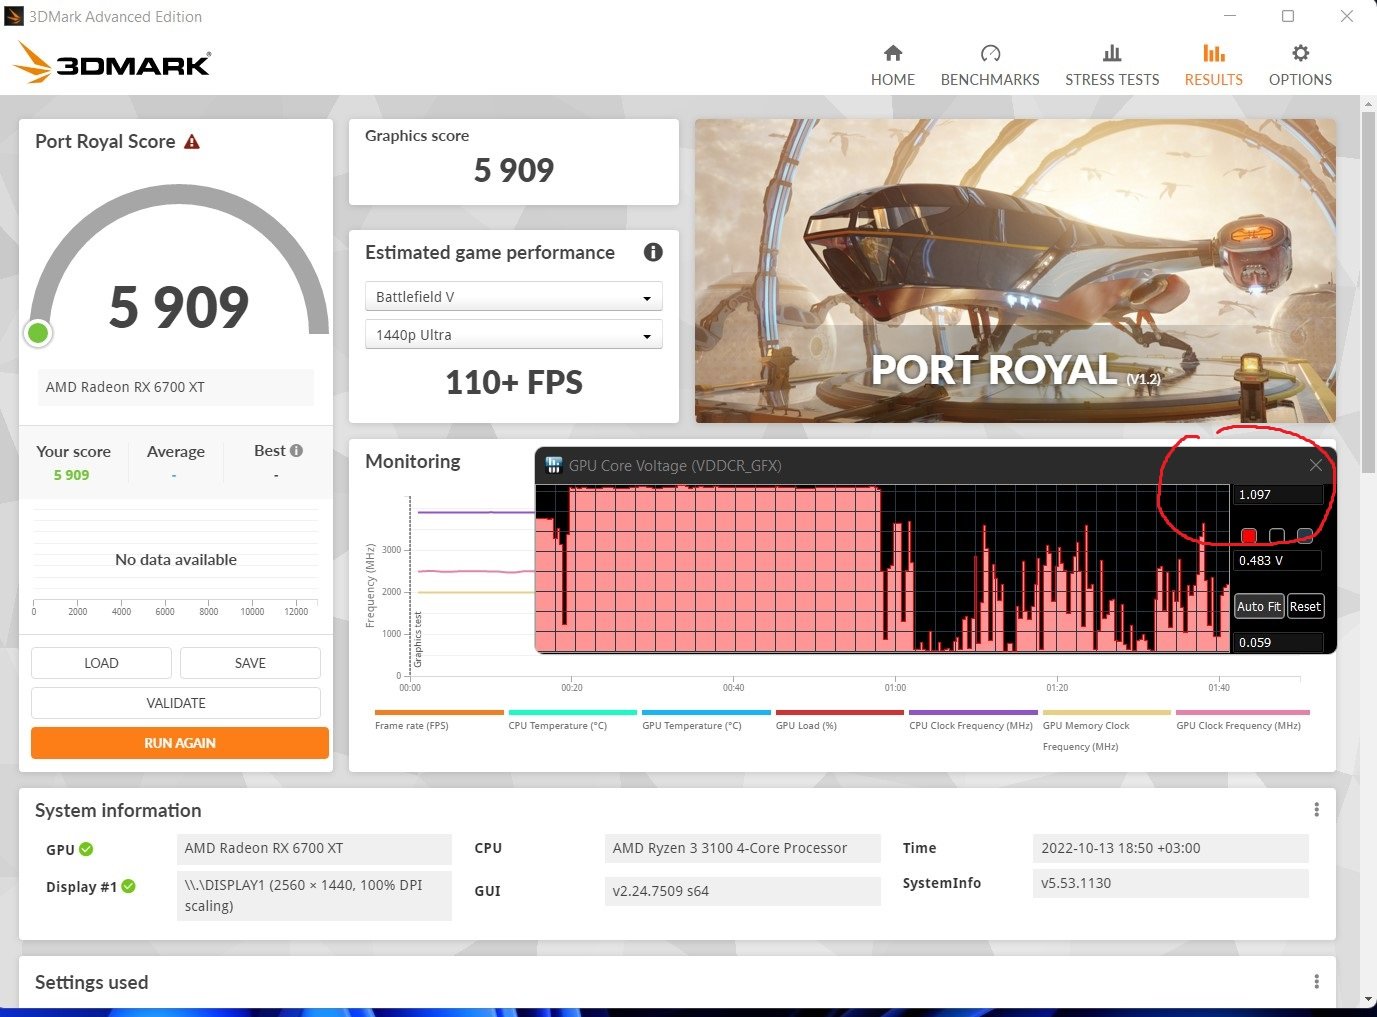The height and width of the screenshot is (1017, 1377).
Task: Click the 3DMark Advanced Edition title icon
Action: (14, 16)
